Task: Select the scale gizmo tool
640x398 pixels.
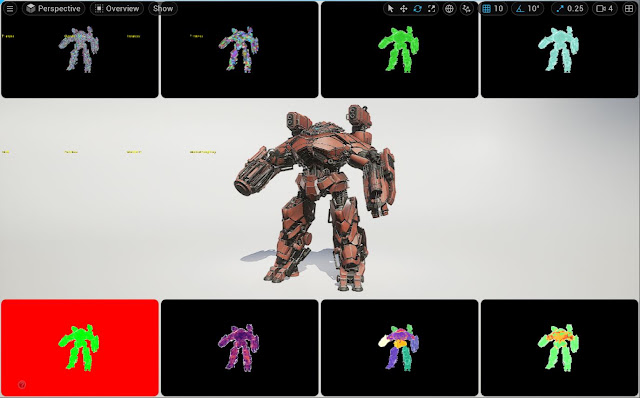Action: [x=431, y=9]
